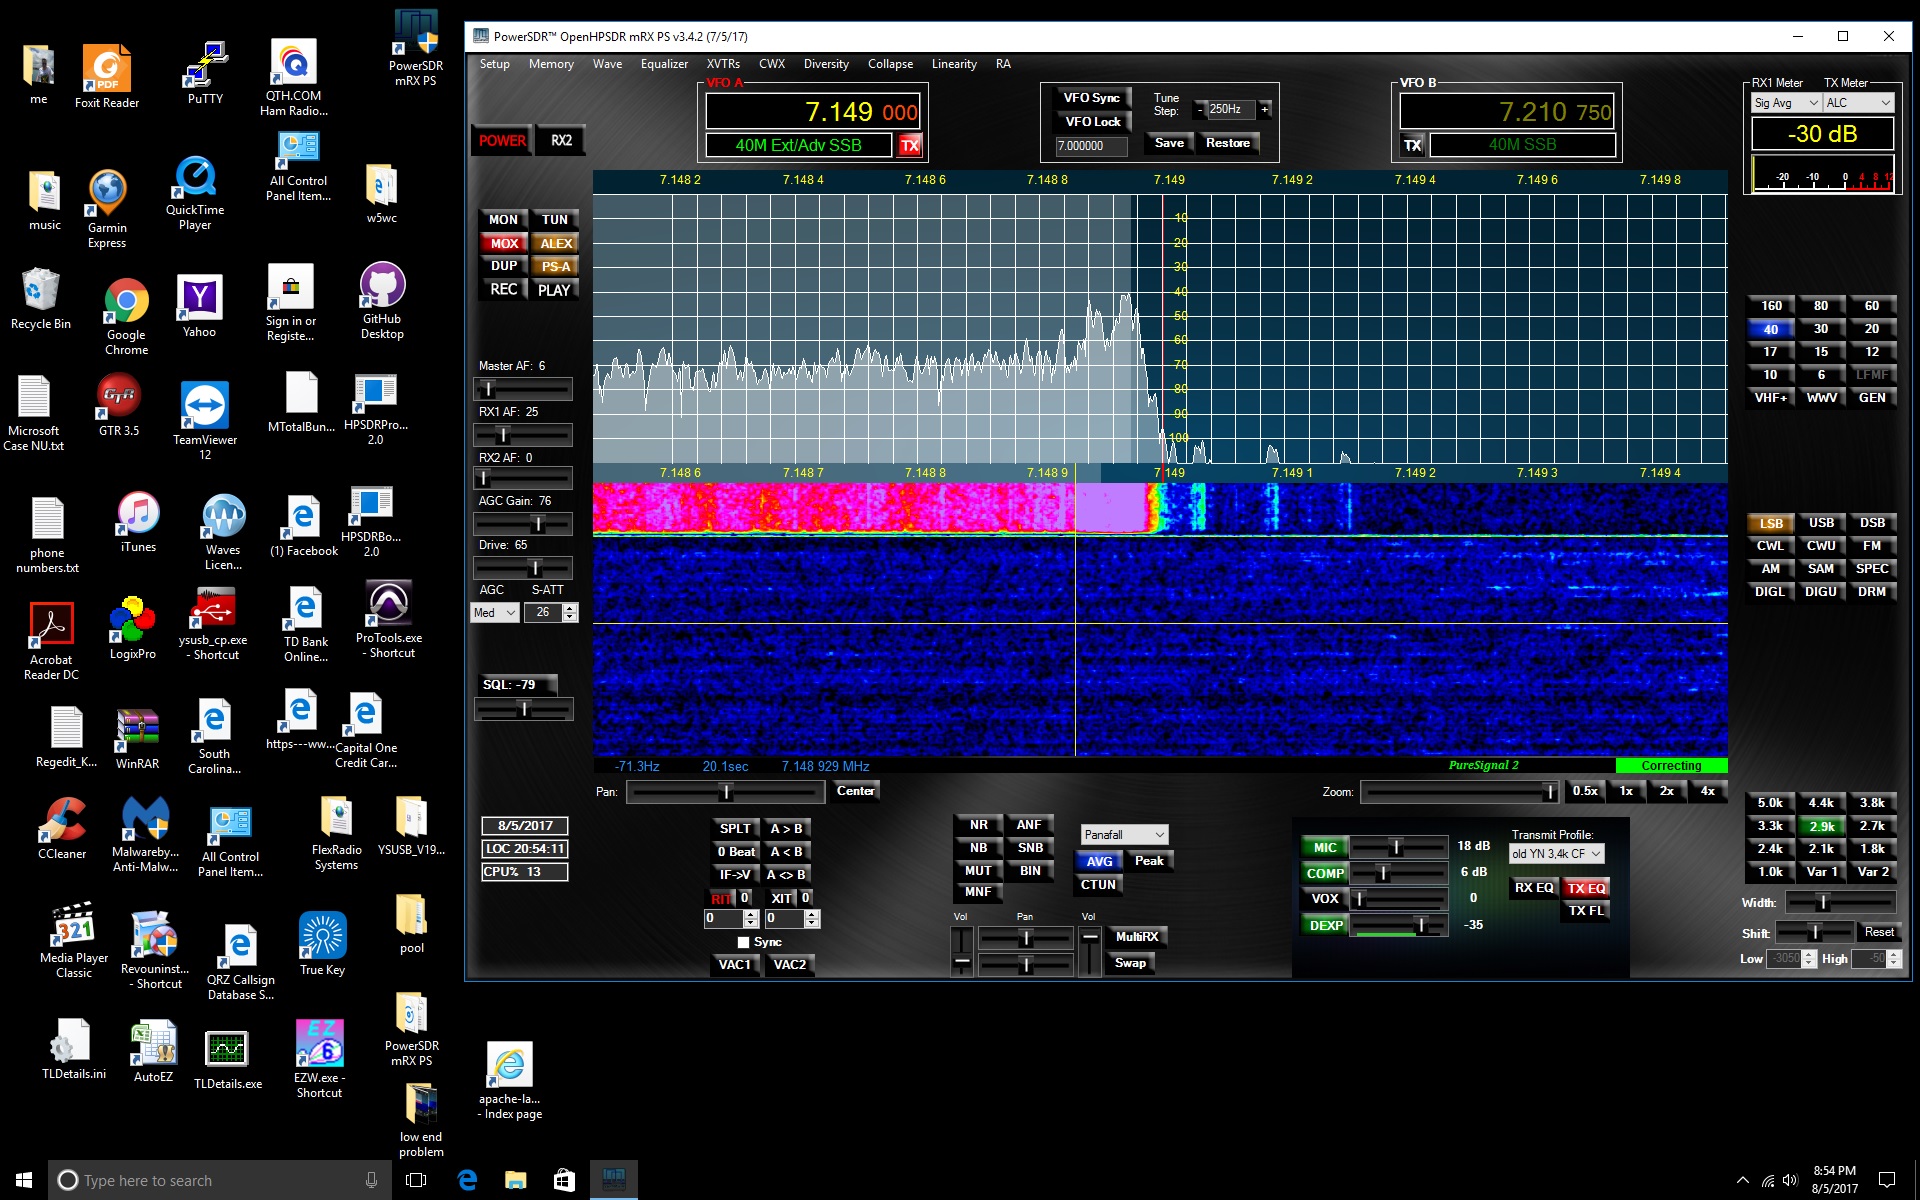Viewport: 1920px width, 1200px height.
Task: Open the Panafall display mode dropdown
Action: point(1124,834)
